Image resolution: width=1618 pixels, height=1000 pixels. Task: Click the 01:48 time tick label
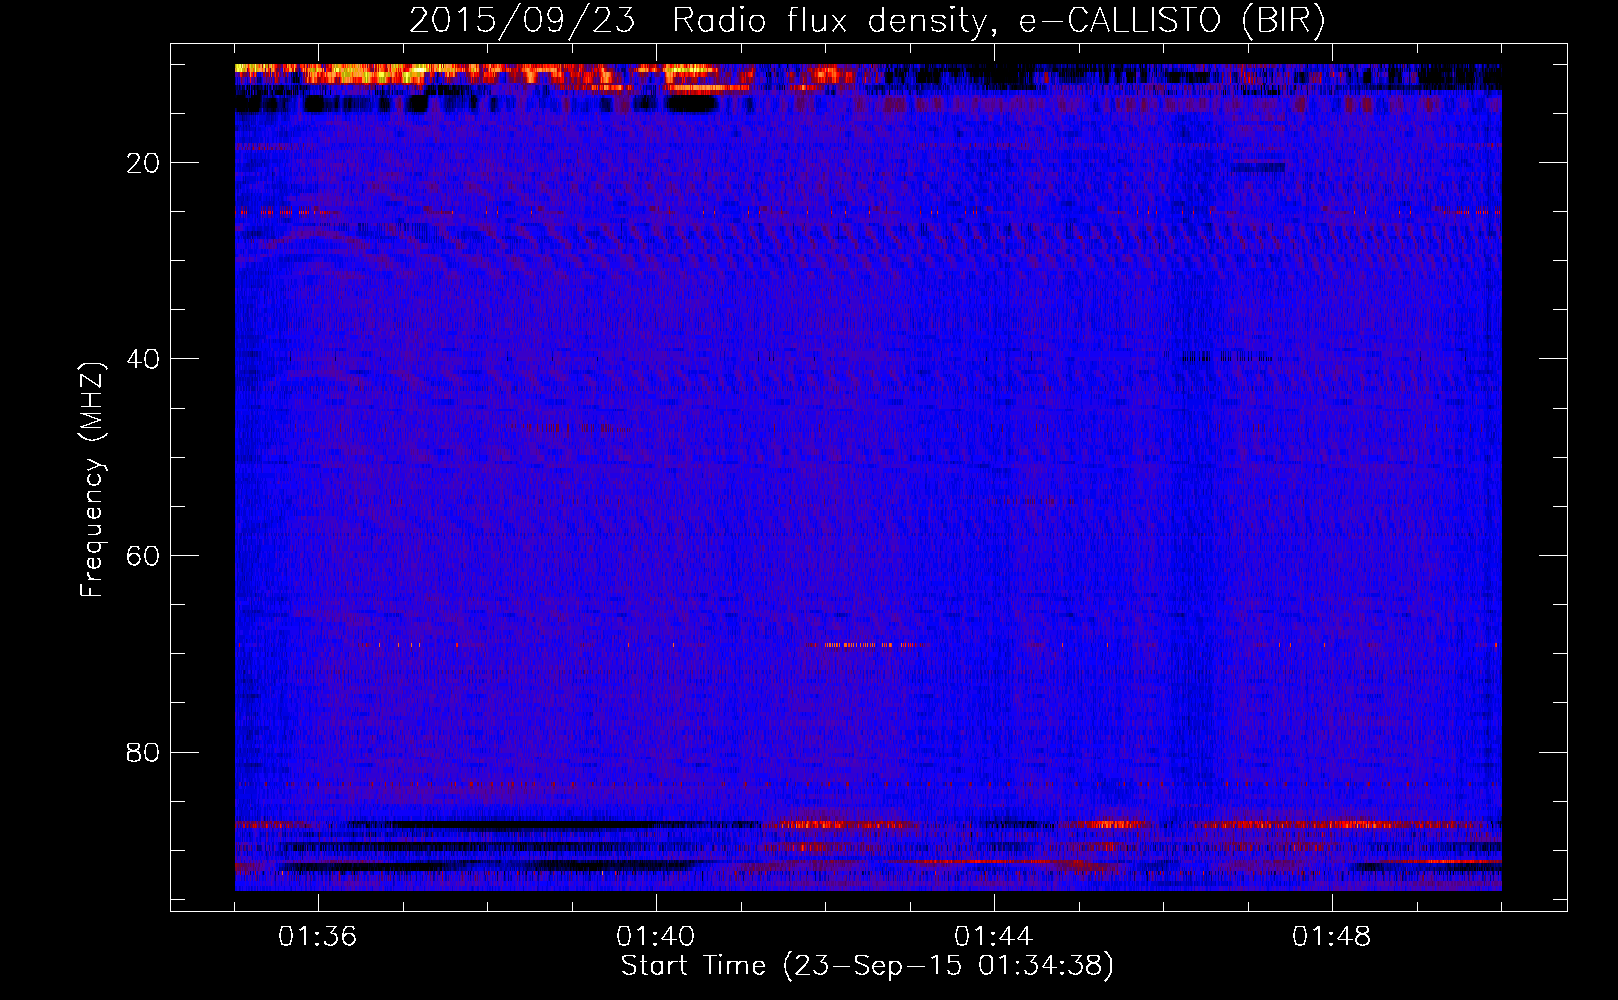click(1332, 937)
